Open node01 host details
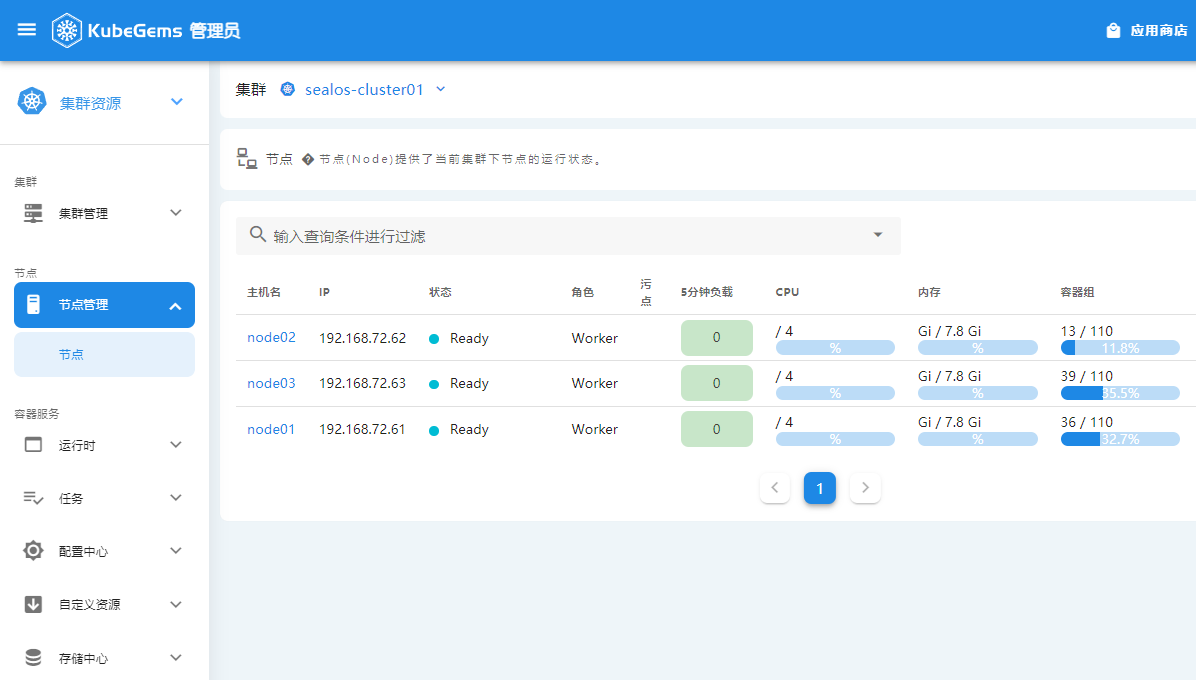 coord(271,429)
